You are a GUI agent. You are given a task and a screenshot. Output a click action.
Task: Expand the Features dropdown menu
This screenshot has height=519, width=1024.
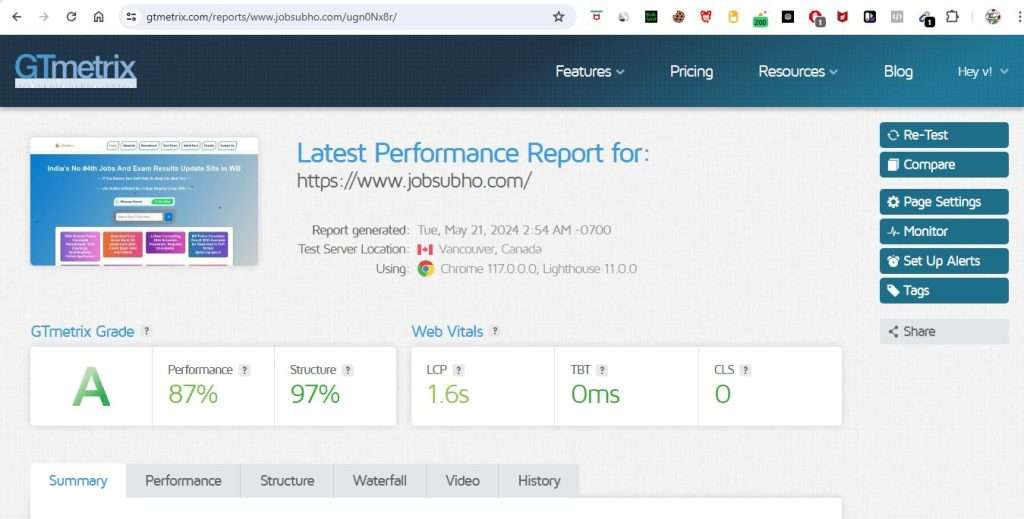[x=590, y=71]
